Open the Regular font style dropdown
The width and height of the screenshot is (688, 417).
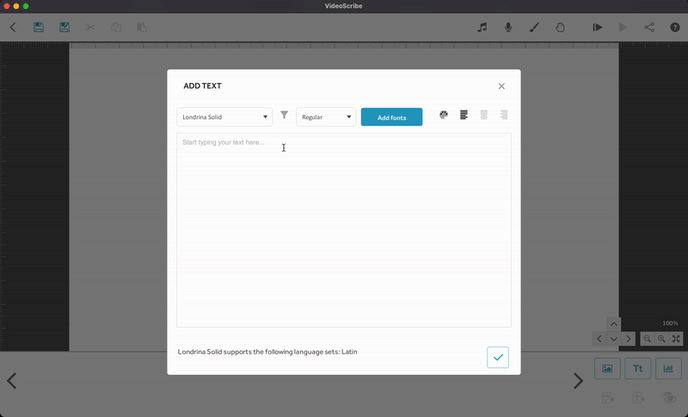tap(326, 117)
